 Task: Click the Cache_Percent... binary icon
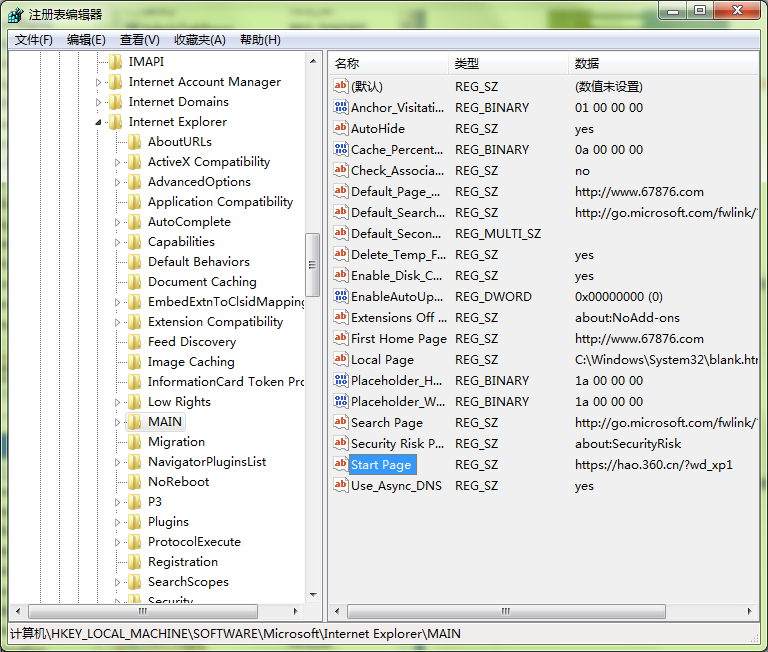click(x=340, y=149)
